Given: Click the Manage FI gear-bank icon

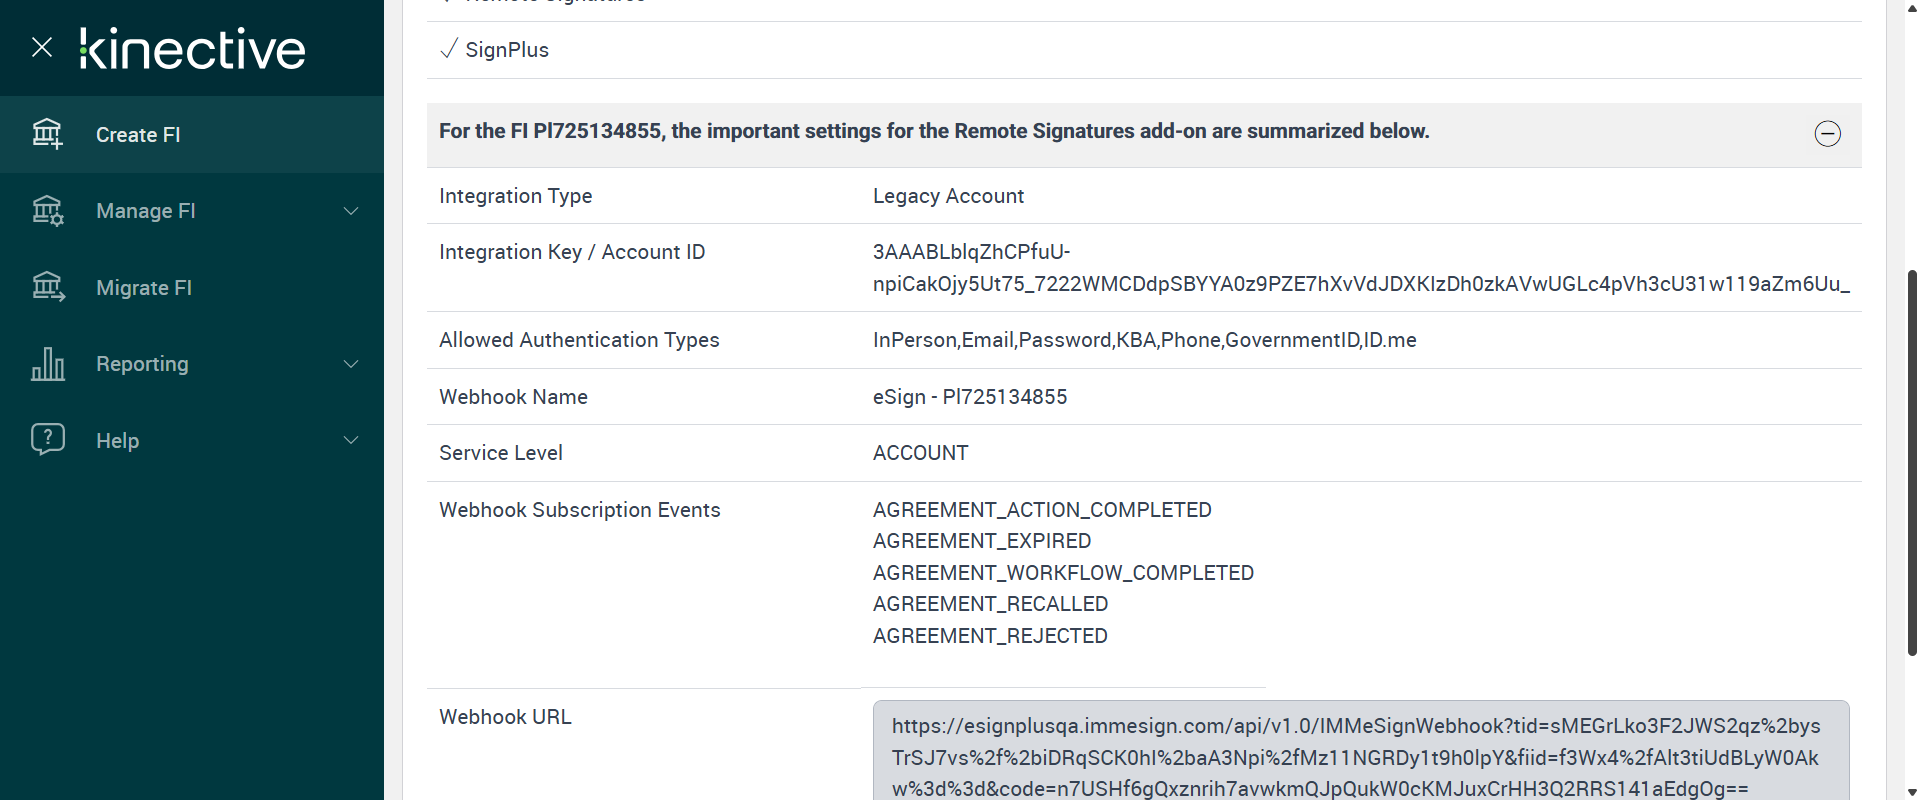Looking at the screenshot, I should tap(47, 211).
